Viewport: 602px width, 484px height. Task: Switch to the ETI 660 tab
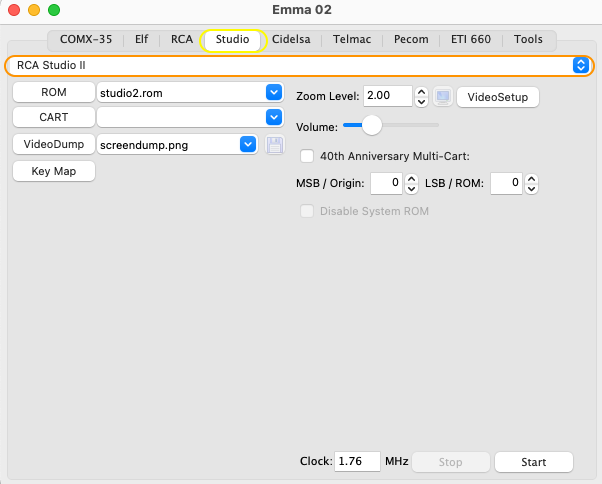471,40
